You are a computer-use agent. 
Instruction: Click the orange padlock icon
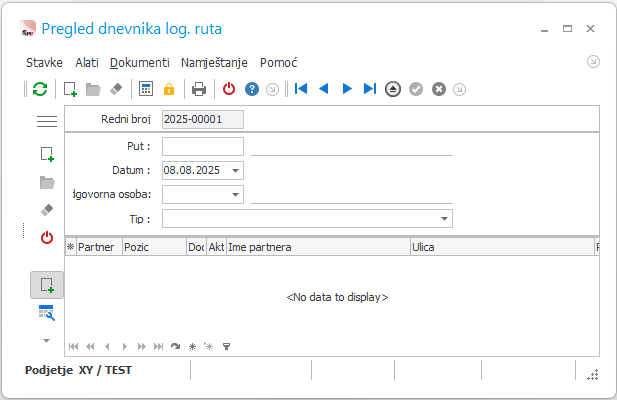click(169, 89)
